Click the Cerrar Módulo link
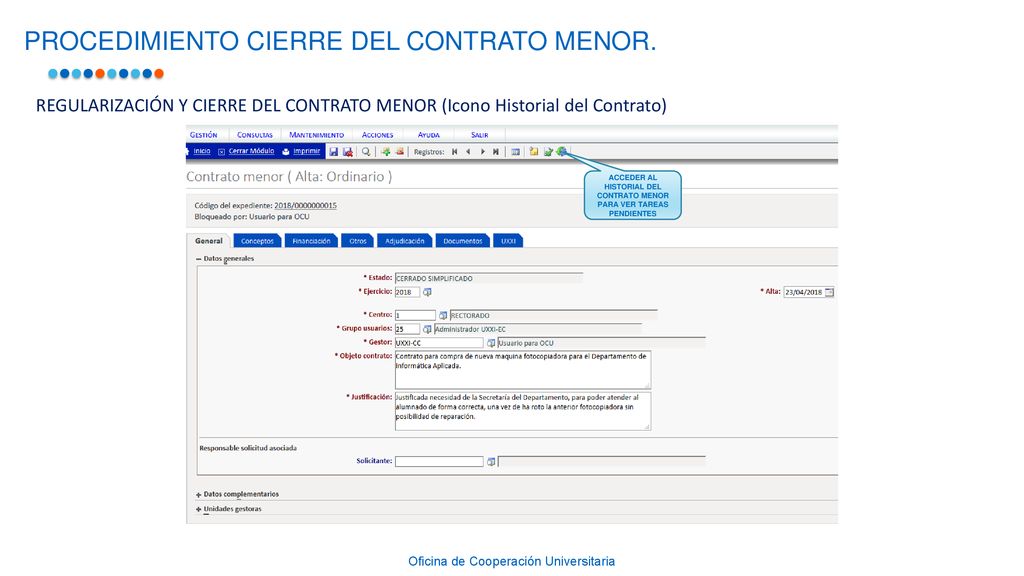 coord(251,151)
